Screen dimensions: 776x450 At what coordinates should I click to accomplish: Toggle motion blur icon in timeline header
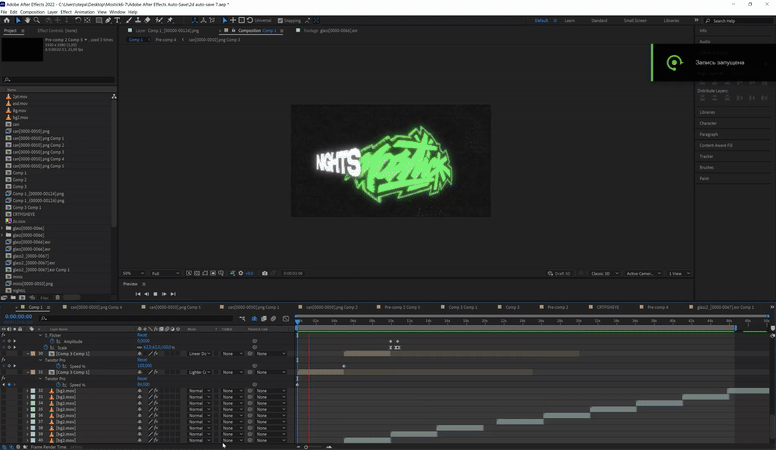point(273,319)
